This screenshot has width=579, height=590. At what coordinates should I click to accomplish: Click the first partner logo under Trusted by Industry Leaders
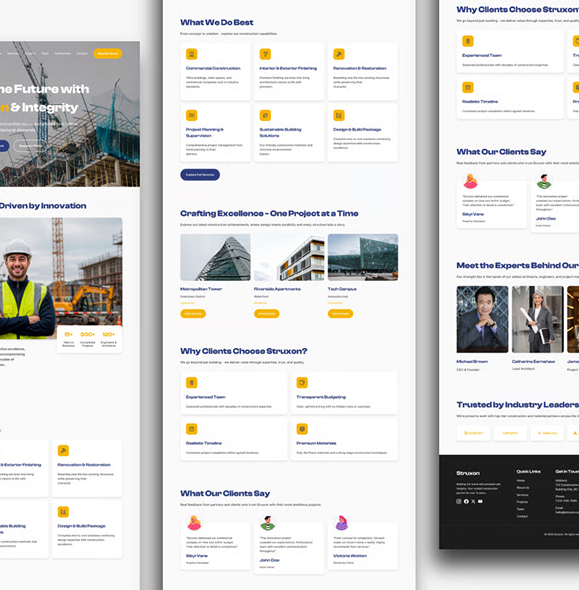click(473, 433)
